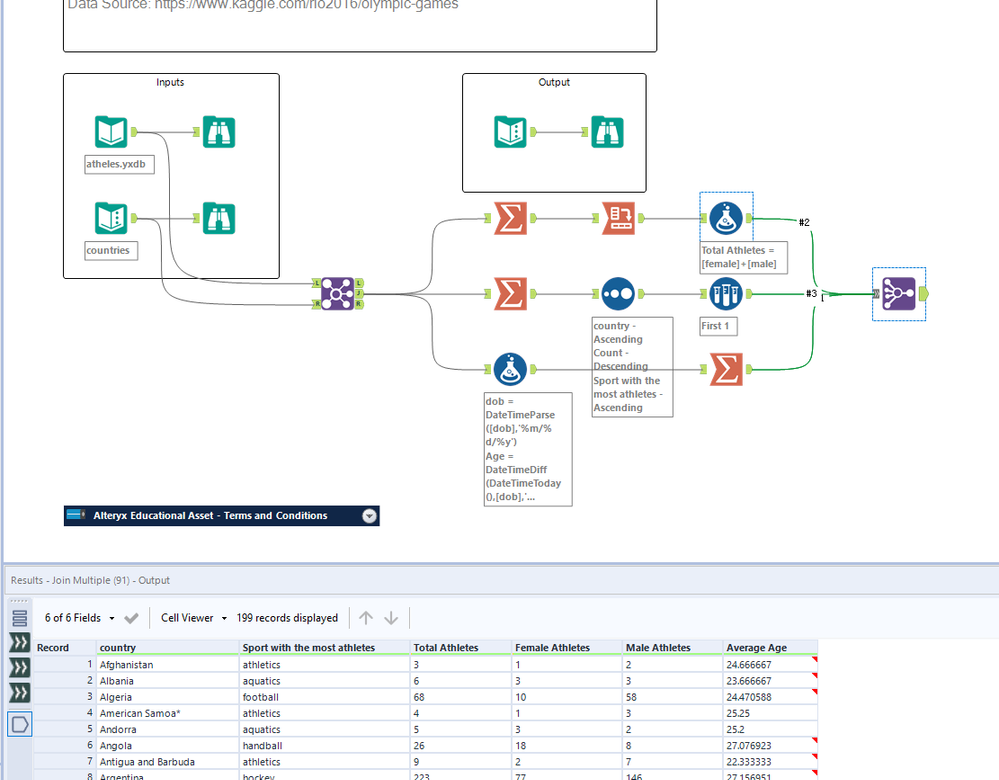999x780 pixels.
Task: Select the Andorra country cell
Action: coord(168,730)
